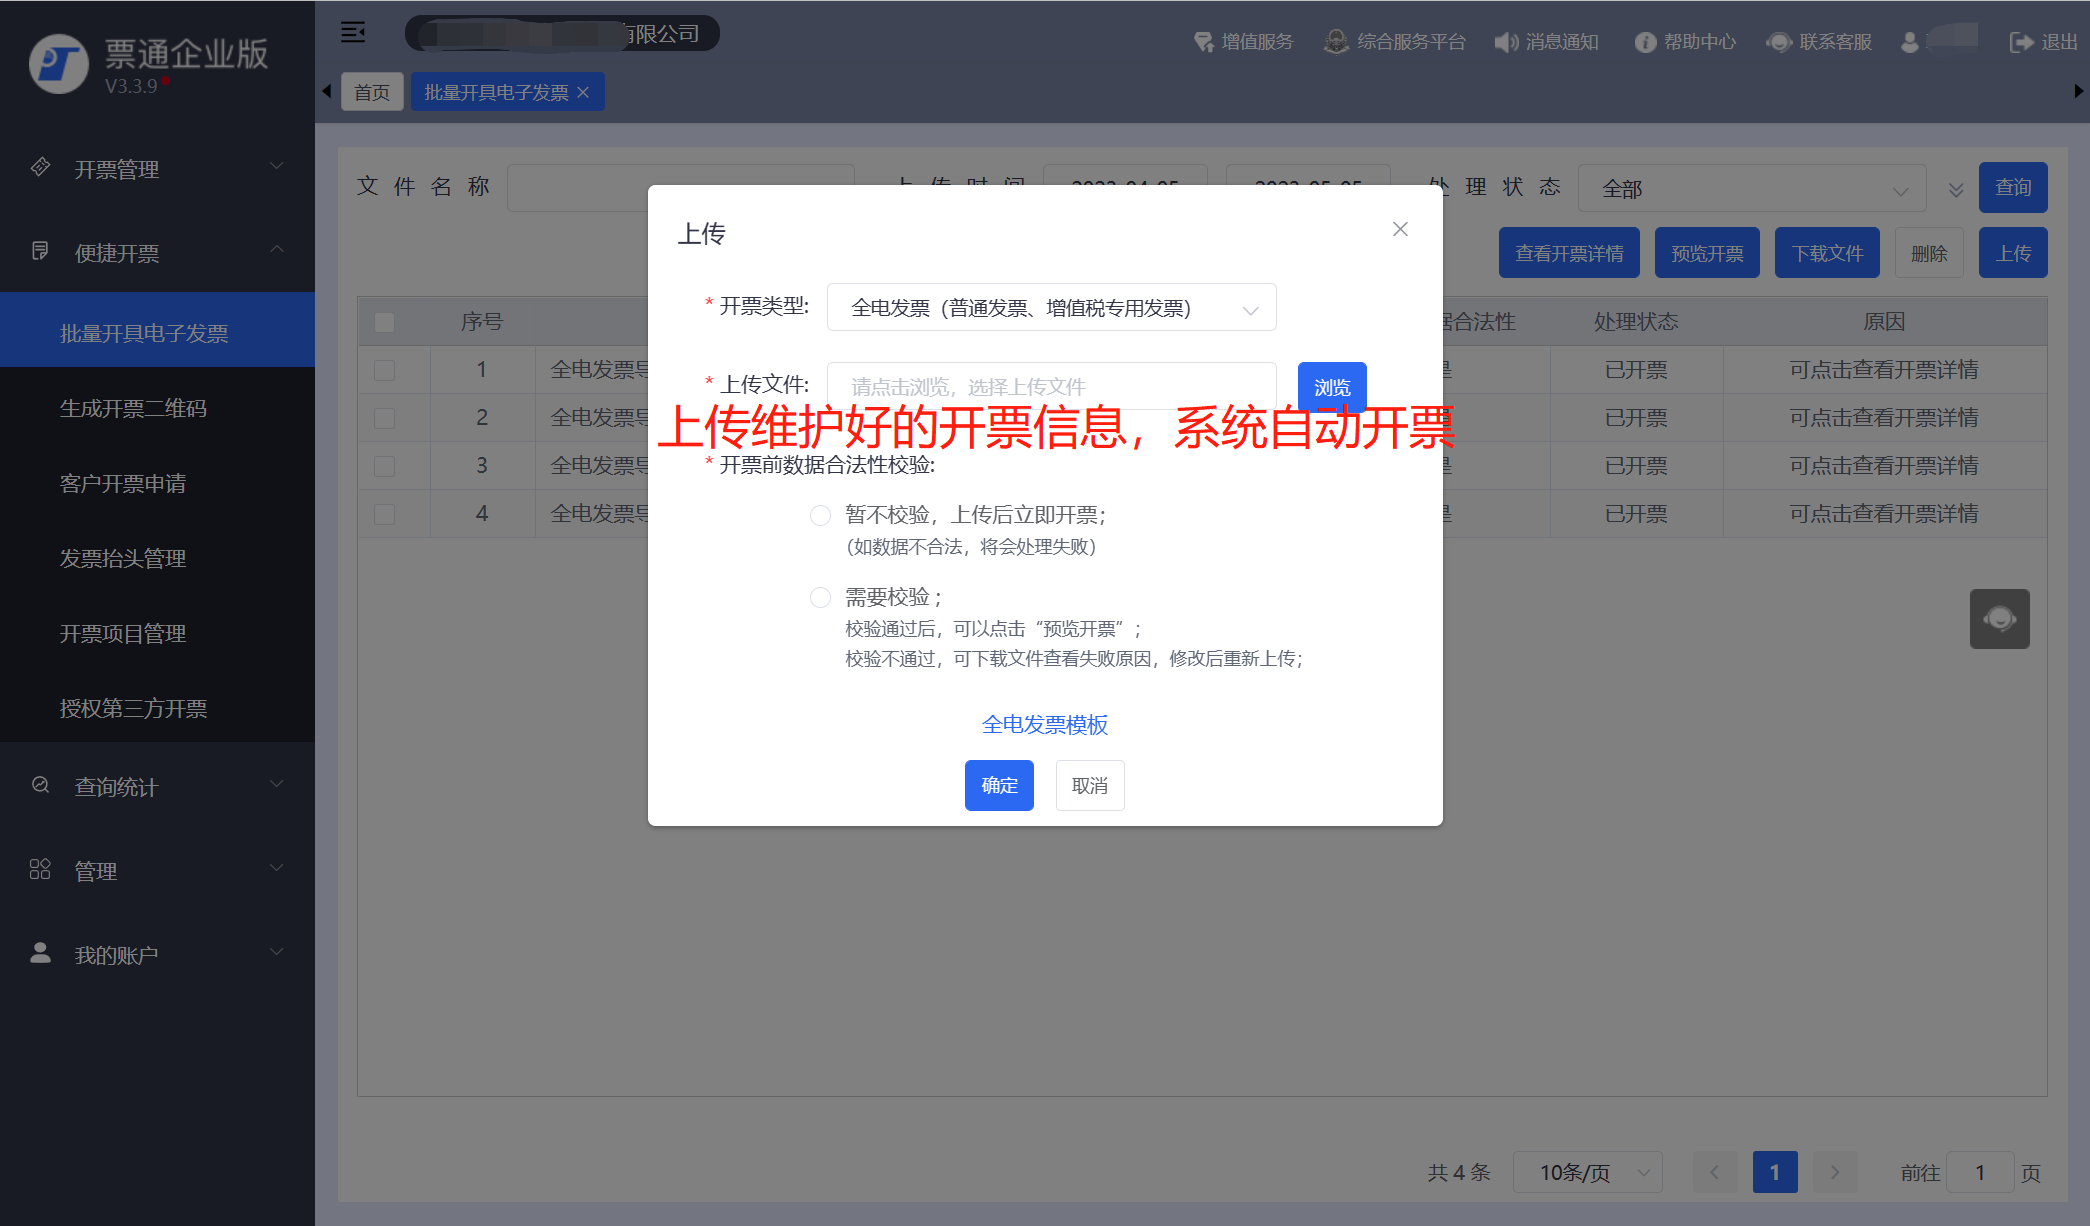Viewport: 2090px width, 1226px height.
Task: Click the 确定 confirm button
Action: pyautogui.click(x=999, y=785)
